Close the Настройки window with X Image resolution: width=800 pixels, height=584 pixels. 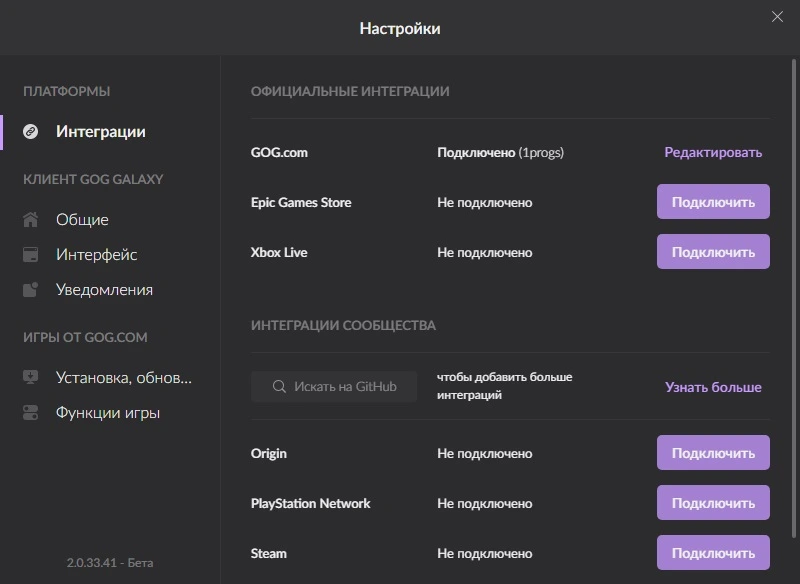pos(777,17)
